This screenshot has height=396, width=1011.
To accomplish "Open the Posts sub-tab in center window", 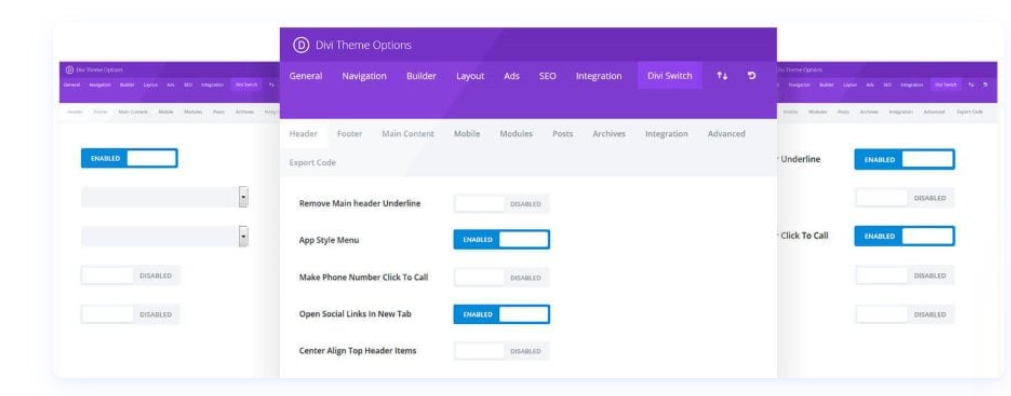I will (563, 134).
